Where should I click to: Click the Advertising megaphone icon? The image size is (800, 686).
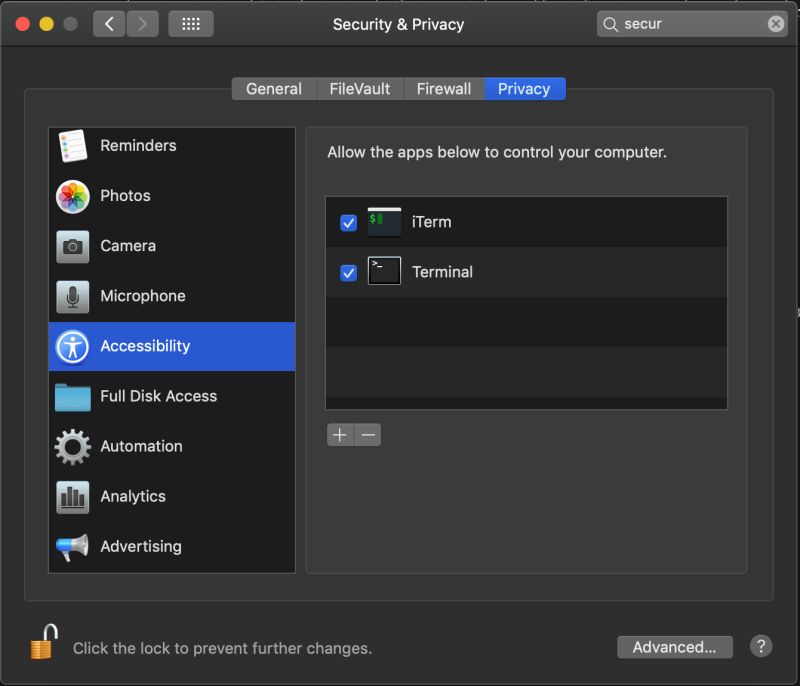click(x=72, y=547)
